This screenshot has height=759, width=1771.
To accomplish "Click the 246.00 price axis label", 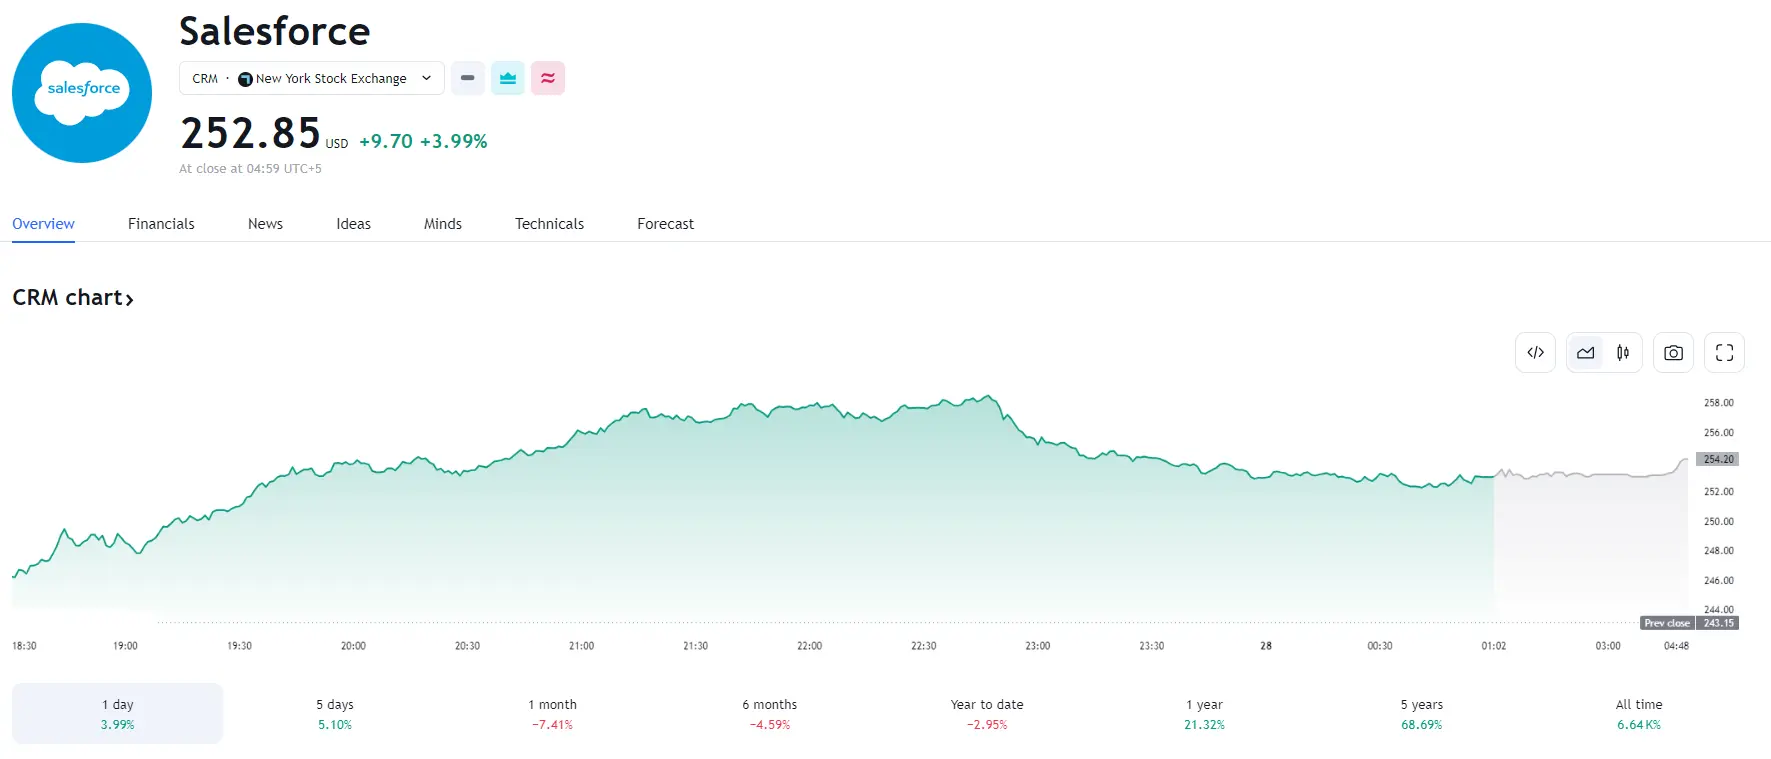I will 1719,580.
